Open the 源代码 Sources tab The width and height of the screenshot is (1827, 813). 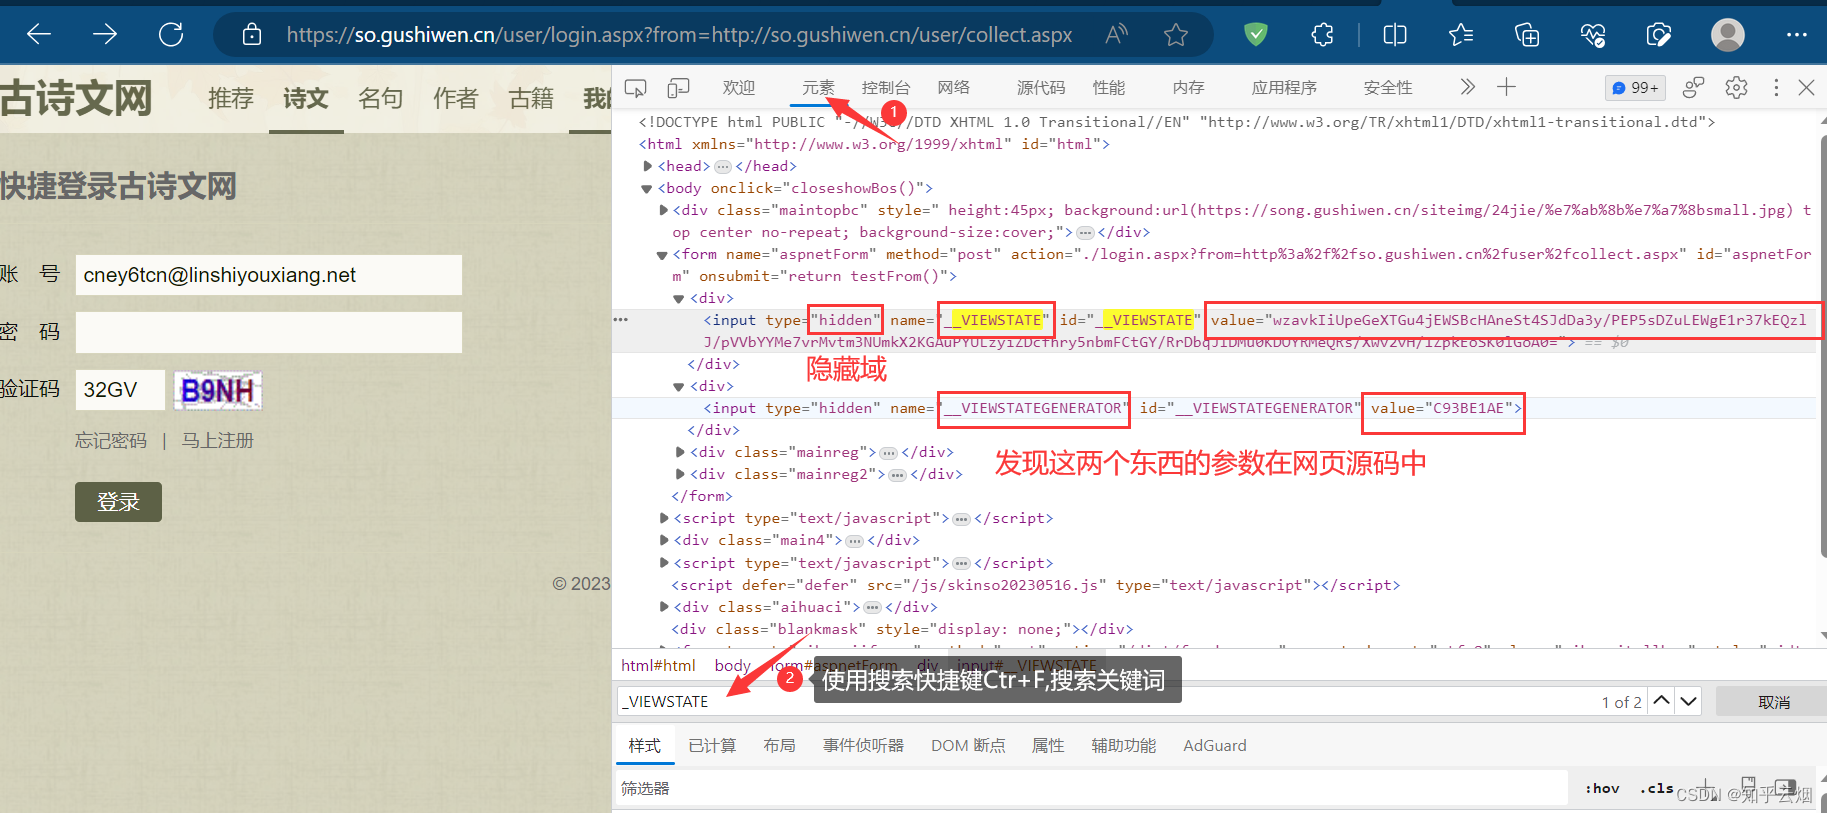click(x=1041, y=88)
